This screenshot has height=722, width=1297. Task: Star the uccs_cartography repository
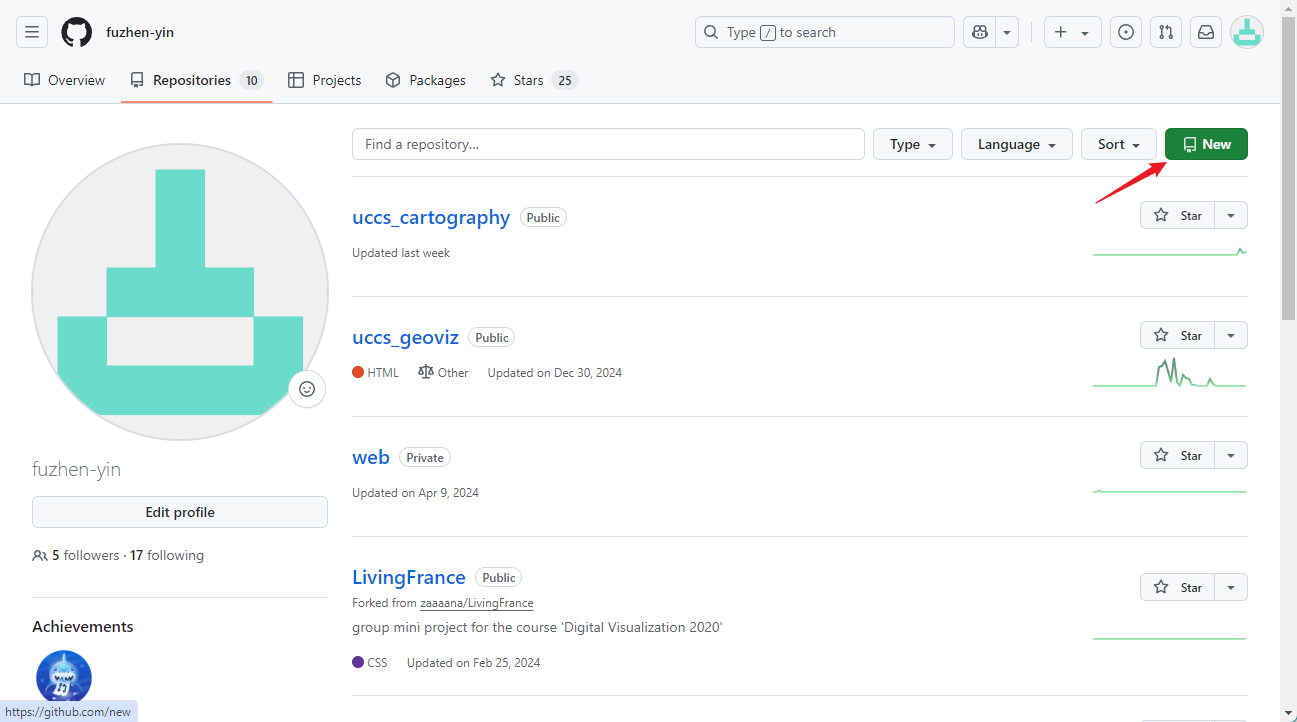(x=1178, y=215)
